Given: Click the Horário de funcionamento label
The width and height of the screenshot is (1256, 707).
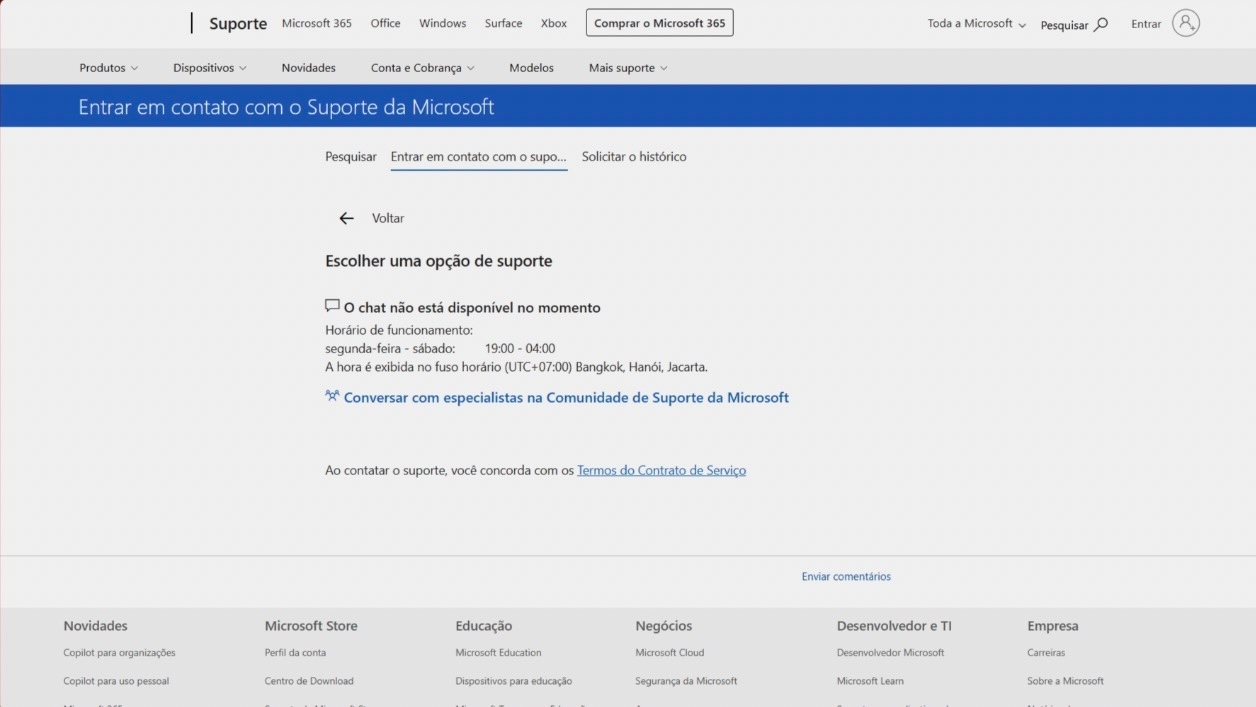Looking at the screenshot, I should pos(399,330).
